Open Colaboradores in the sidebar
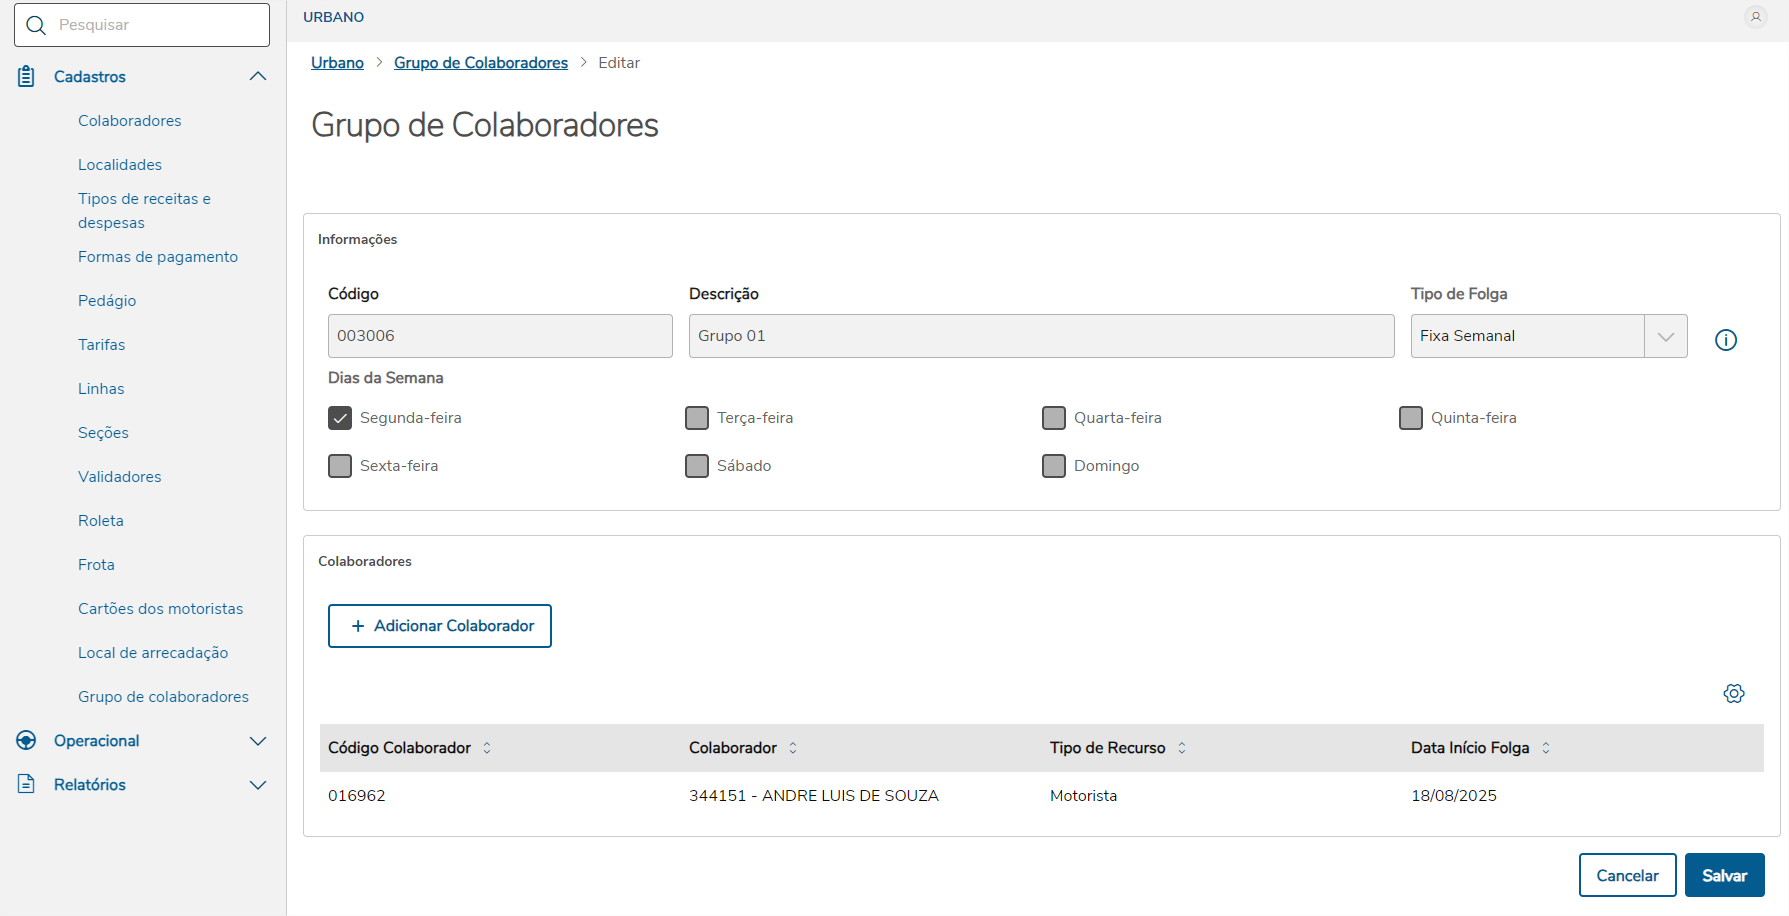 (130, 121)
